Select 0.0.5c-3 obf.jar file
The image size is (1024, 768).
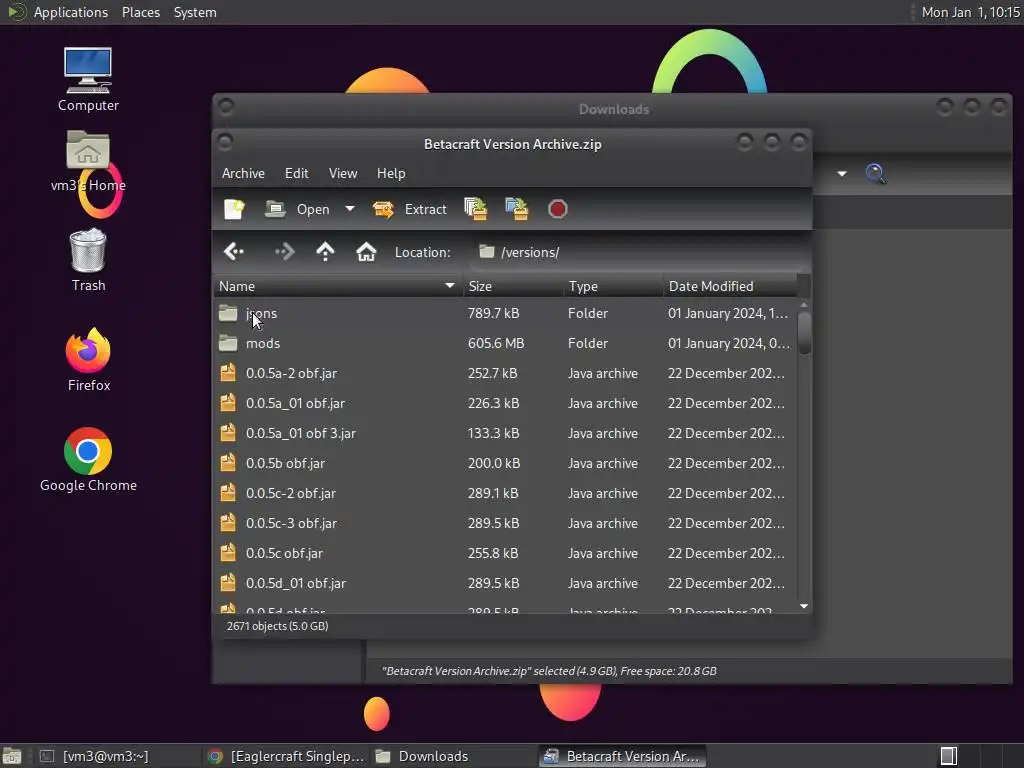[505, 524]
